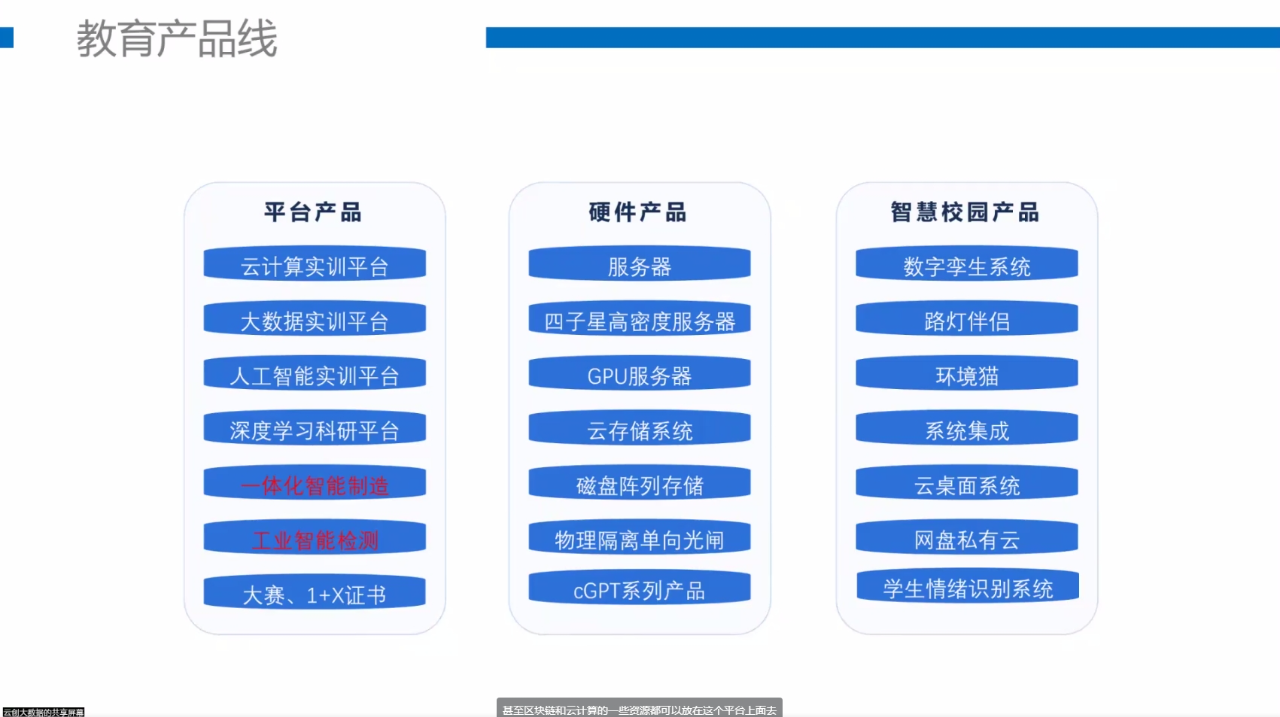Click 深度学习科研平台 pill
The image size is (1280, 717).
tap(314, 430)
